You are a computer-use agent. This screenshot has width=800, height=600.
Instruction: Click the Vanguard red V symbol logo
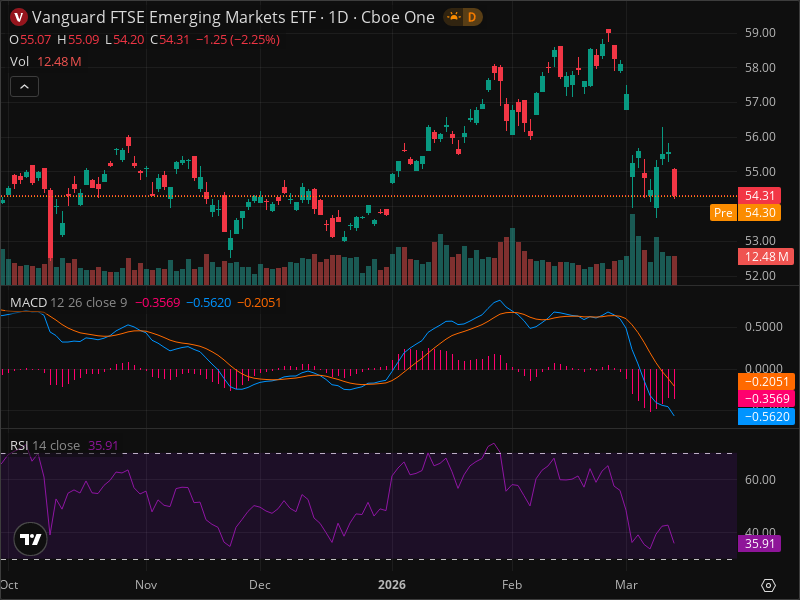[x=19, y=17]
